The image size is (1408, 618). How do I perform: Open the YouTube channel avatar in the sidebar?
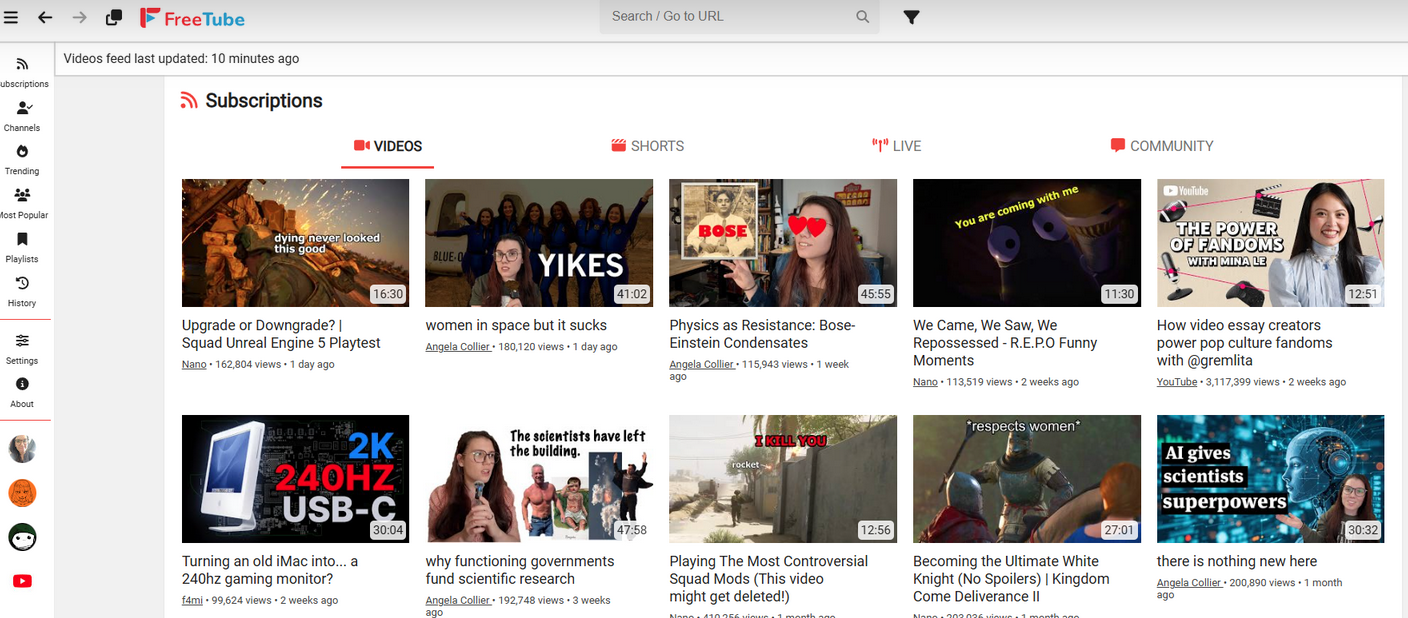tap(22, 581)
